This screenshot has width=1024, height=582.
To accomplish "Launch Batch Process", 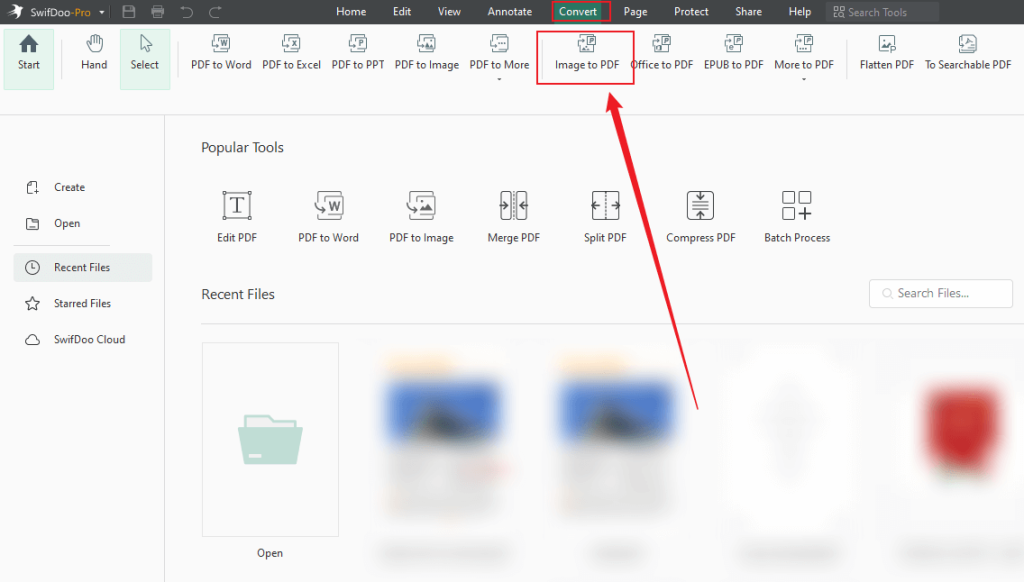I will click(797, 212).
